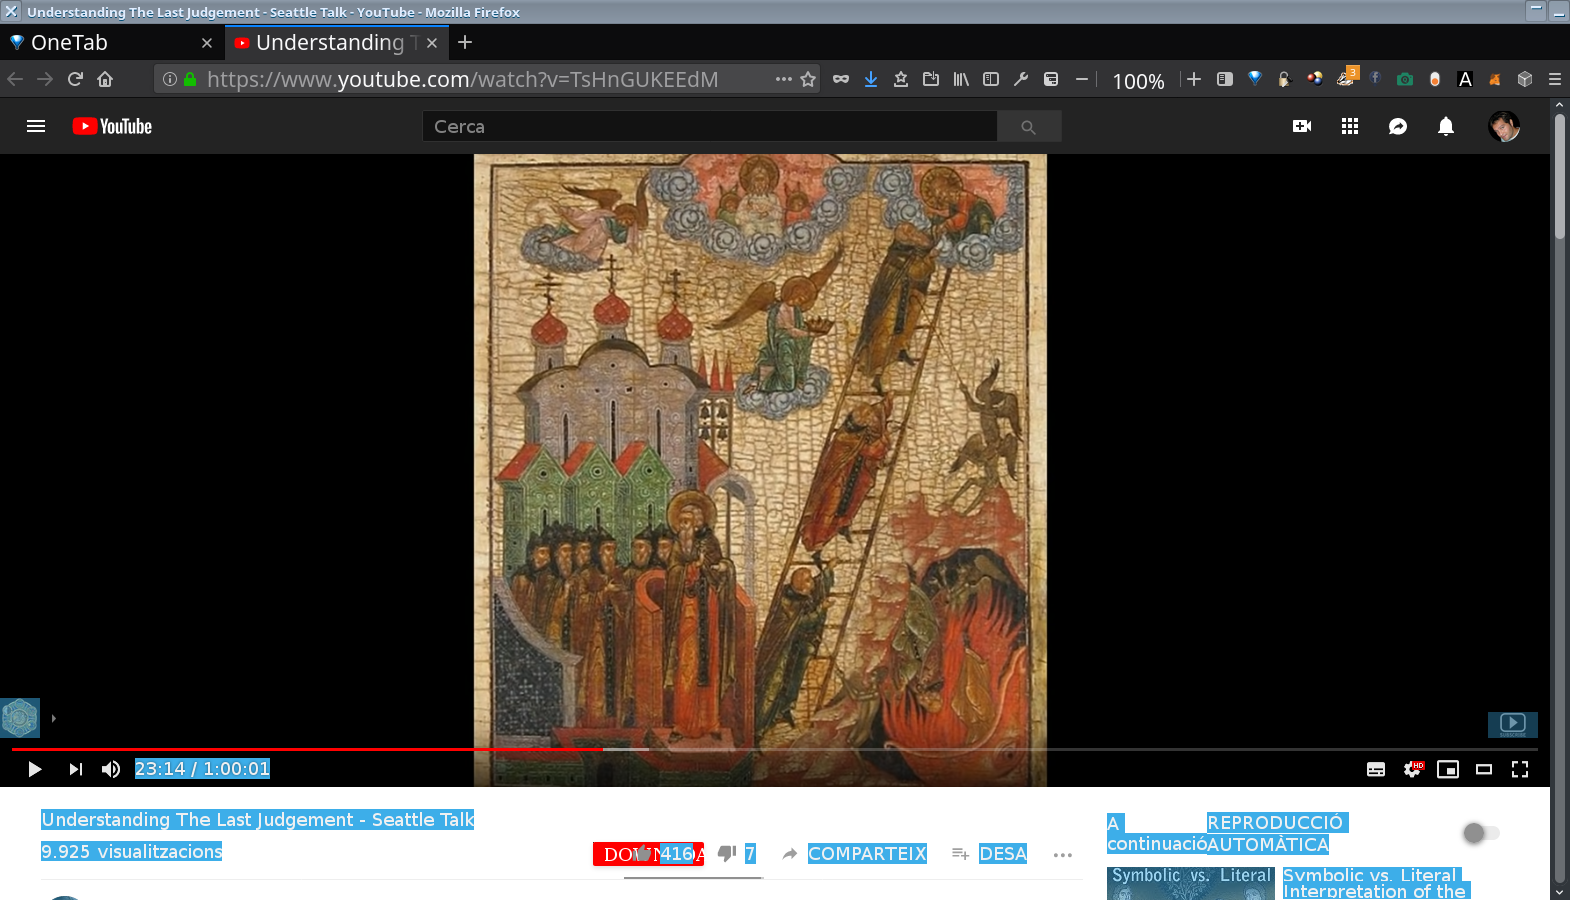Toggle subtitles on the player

point(1376,769)
